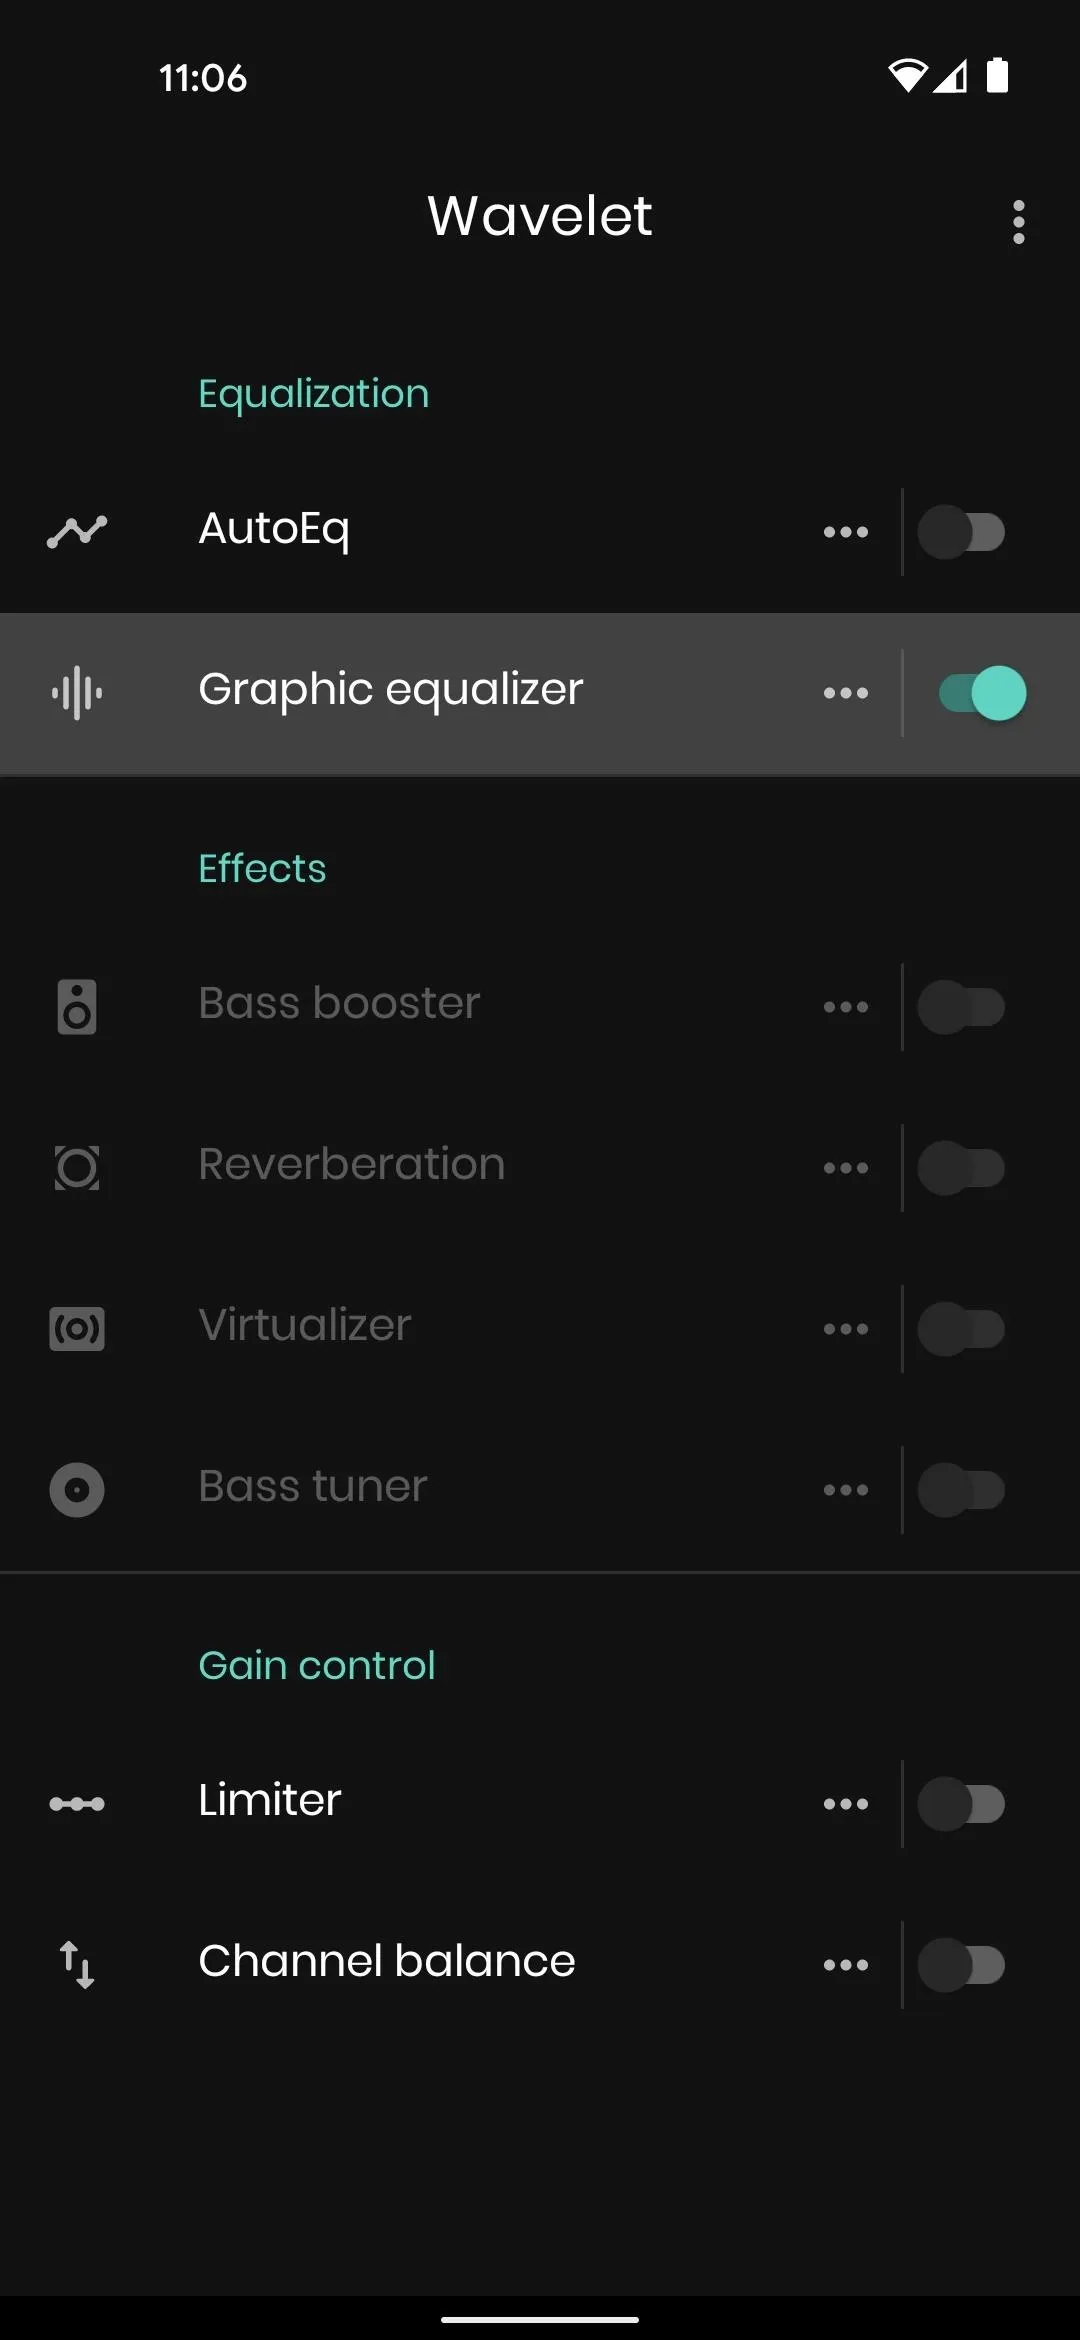
Task: Expand Graphic equalizer settings via three dots
Action: pos(846,692)
